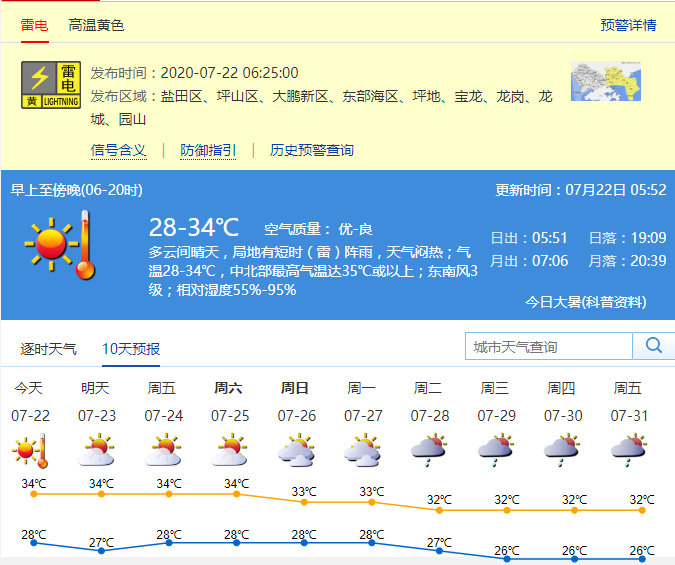This screenshot has width=675, height=565.
Task: Click the 今日大暑(科普资料) link
Action: tap(586, 302)
